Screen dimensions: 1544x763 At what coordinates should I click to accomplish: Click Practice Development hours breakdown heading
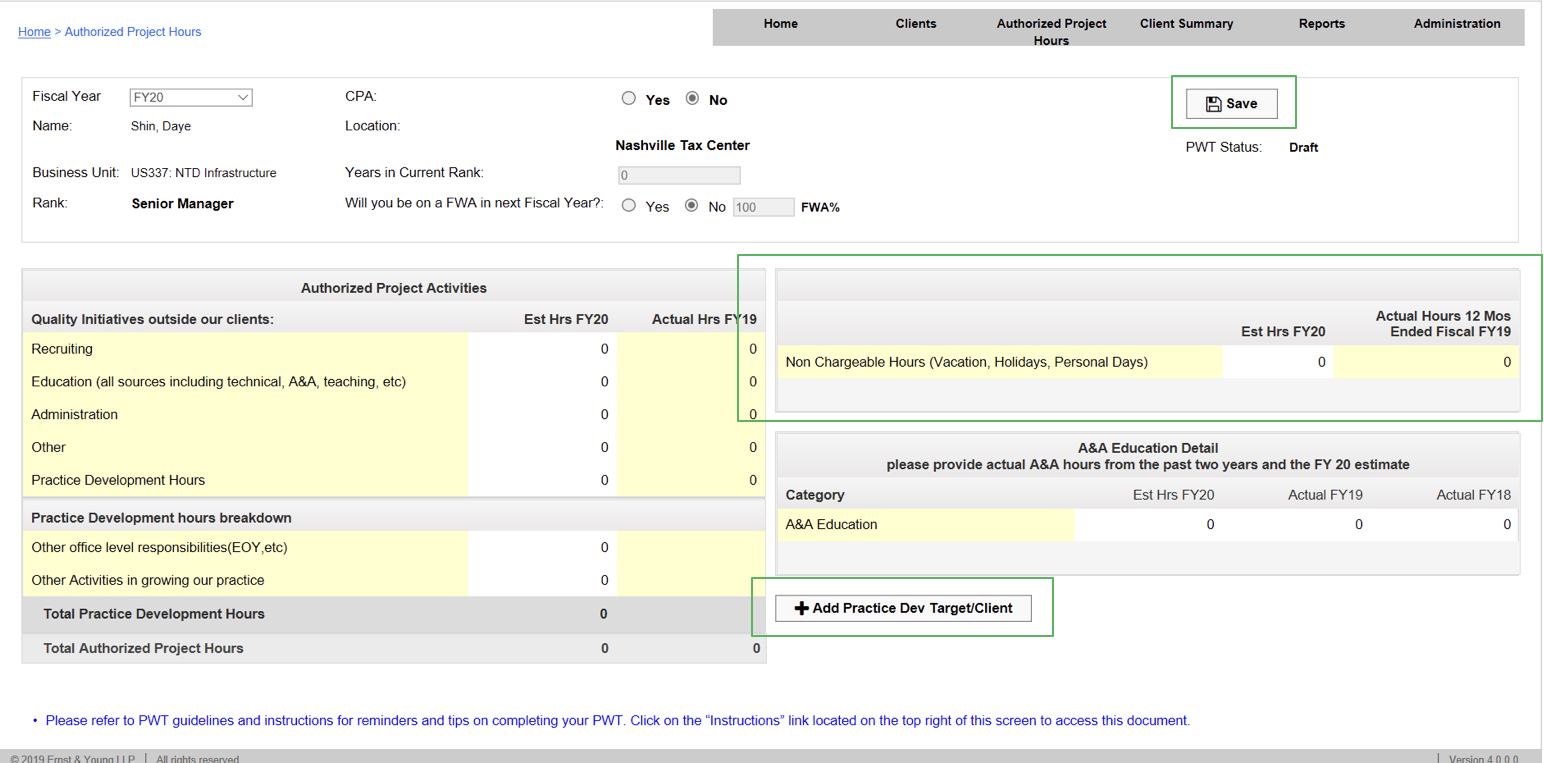(161, 518)
